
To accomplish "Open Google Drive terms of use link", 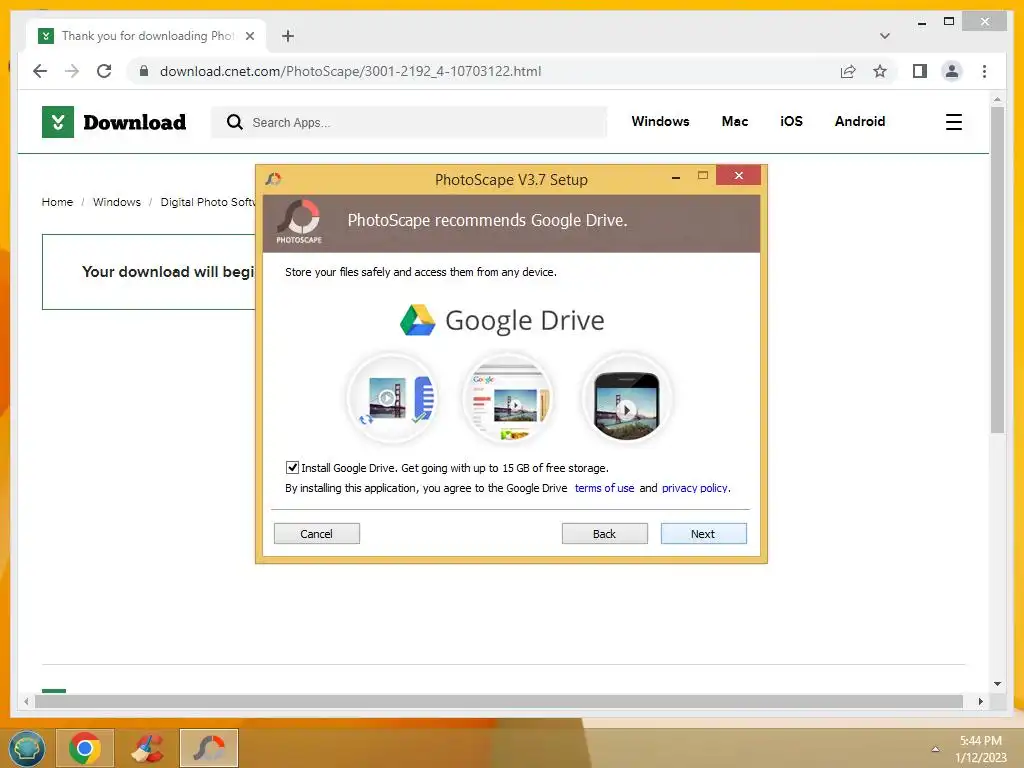I will point(604,488).
